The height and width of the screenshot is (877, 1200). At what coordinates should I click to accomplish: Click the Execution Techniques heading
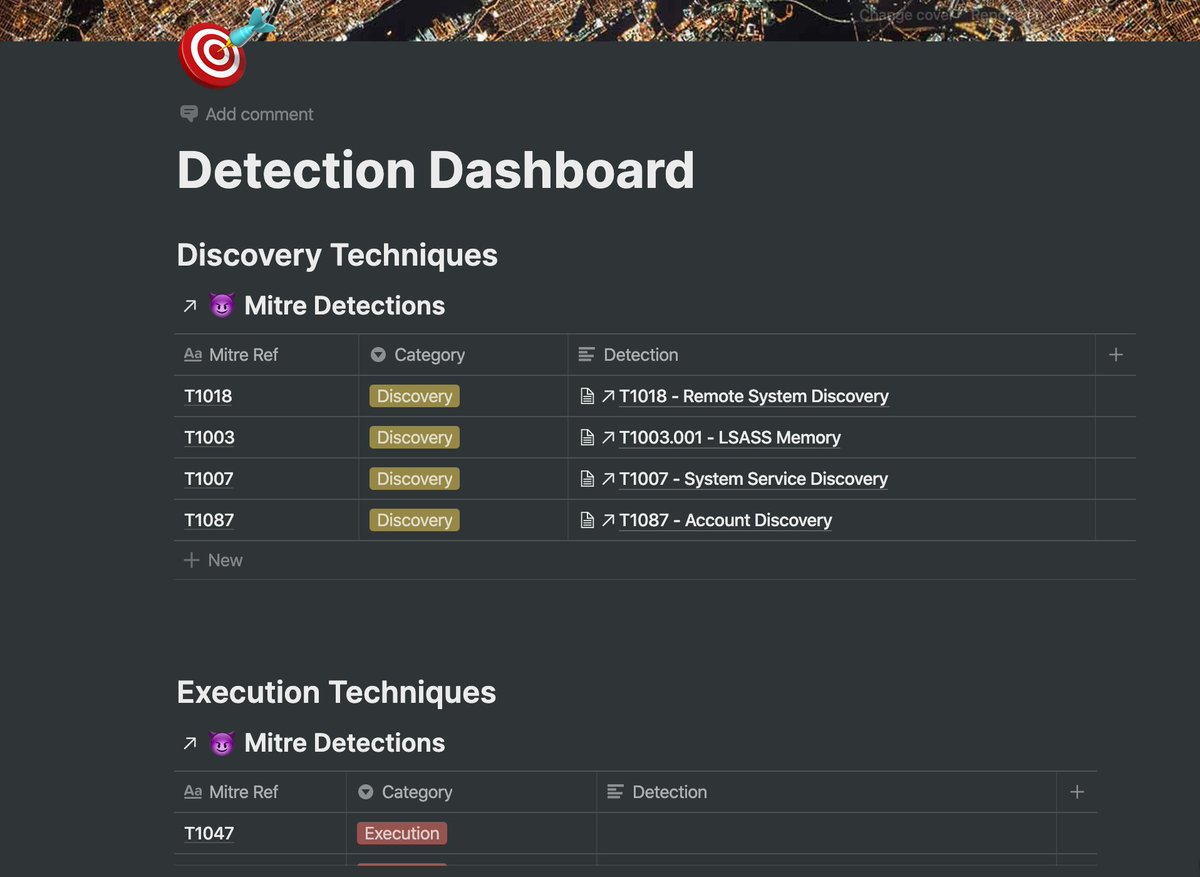click(x=336, y=692)
